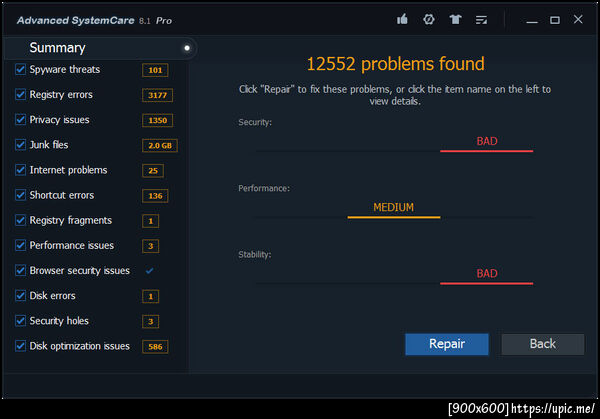The width and height of the screenshot is (600, 419).
Task: Click Browser security issues blue checkmark
Action: click(x=149, y=271)
